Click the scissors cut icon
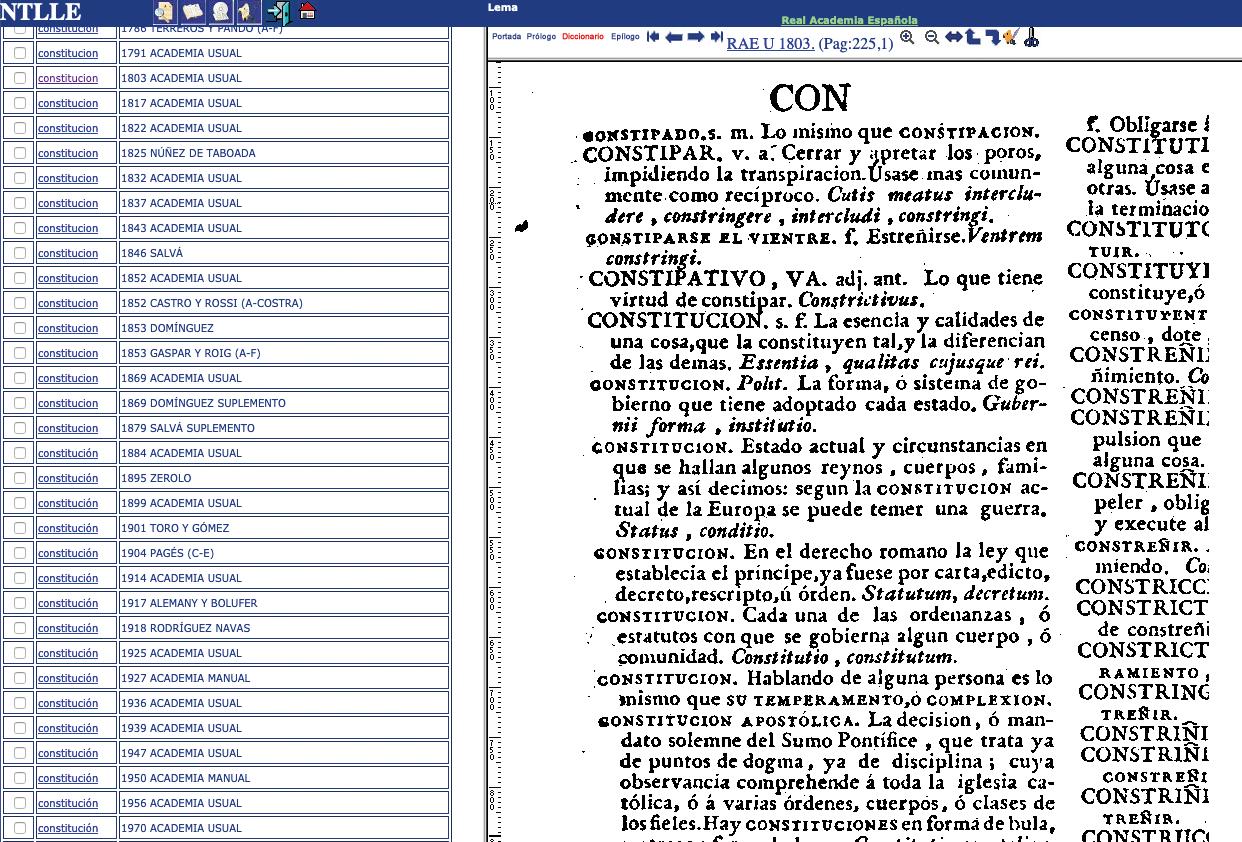This screenshot has height=842, width=1242. pyautogui.click(x=1031, y=38)
